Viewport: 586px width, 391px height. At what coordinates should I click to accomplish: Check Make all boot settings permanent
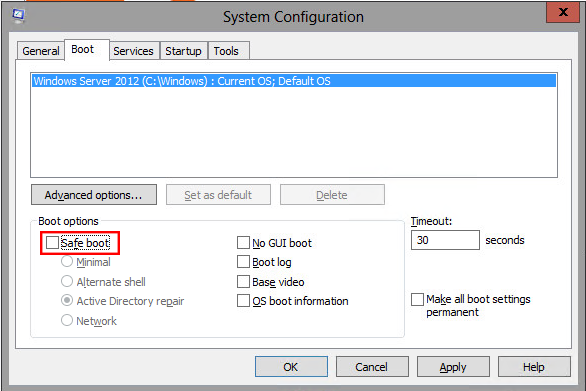pos(417,299)
